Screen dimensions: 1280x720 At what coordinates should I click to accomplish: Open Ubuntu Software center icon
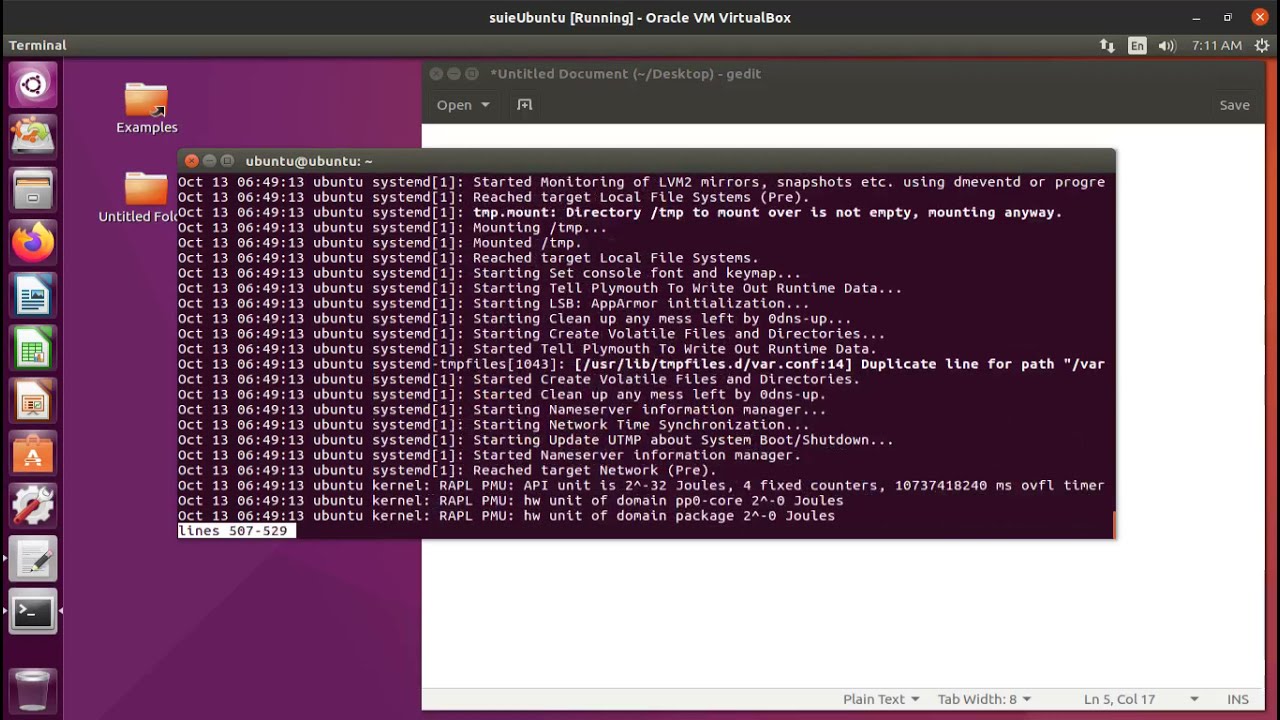point(32,455)
